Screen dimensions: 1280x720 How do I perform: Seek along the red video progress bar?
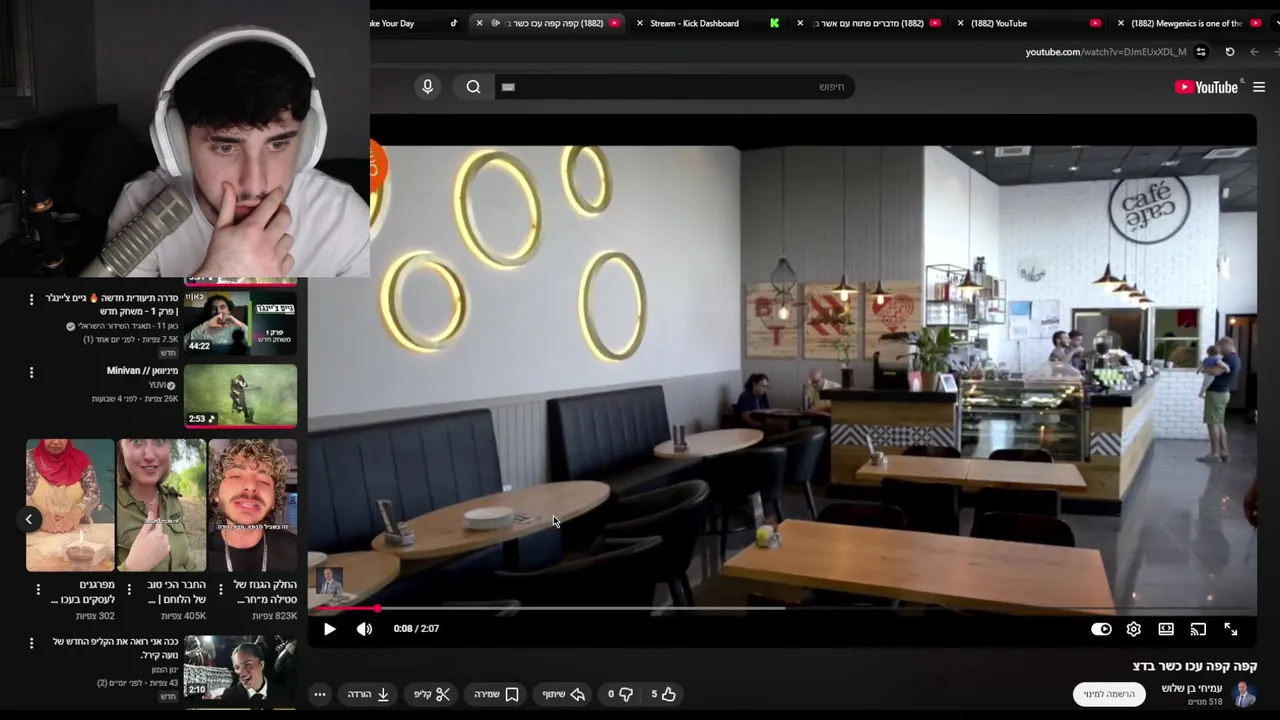click(x=783, y=608)
